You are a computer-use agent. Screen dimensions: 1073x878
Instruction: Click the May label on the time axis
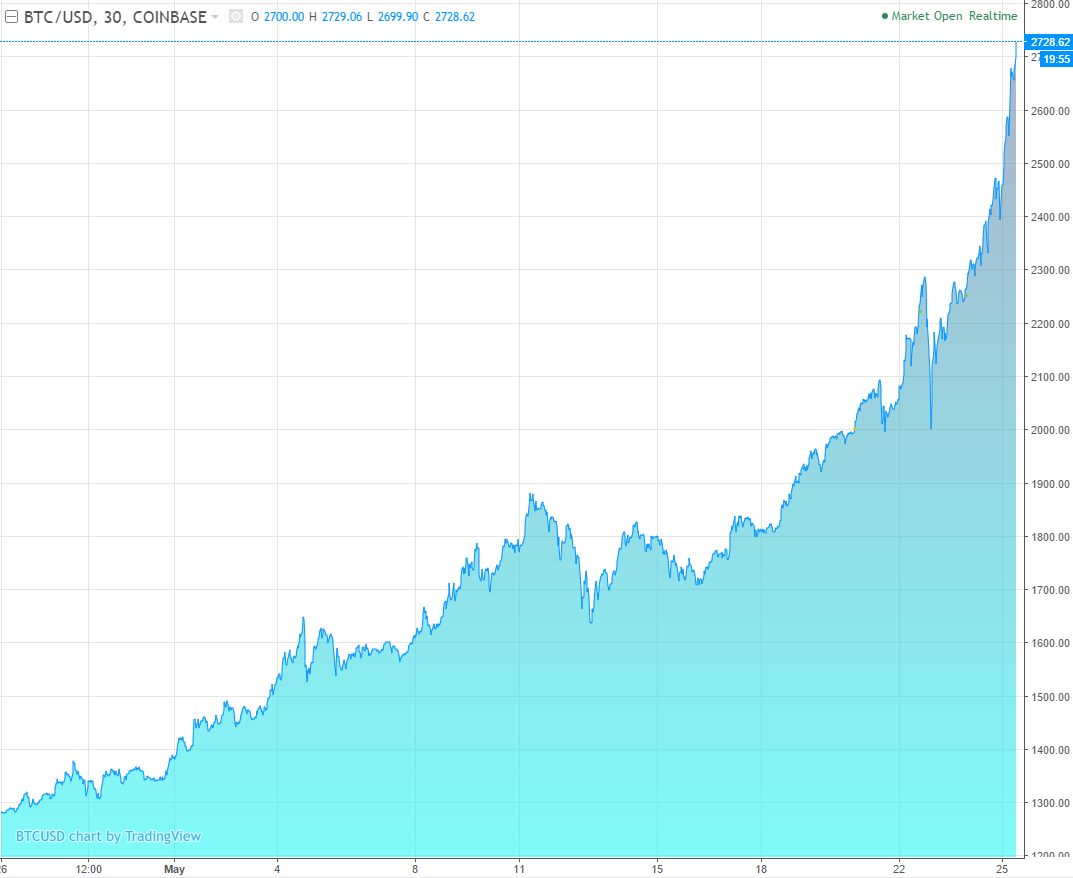click(174, 869)
